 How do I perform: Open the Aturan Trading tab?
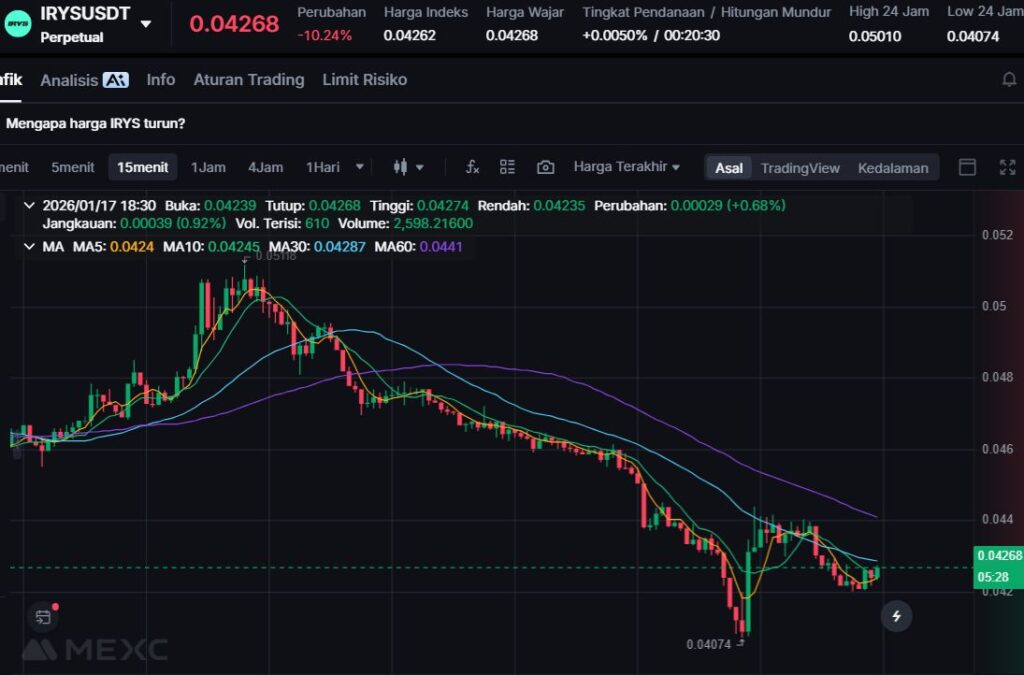248,80
